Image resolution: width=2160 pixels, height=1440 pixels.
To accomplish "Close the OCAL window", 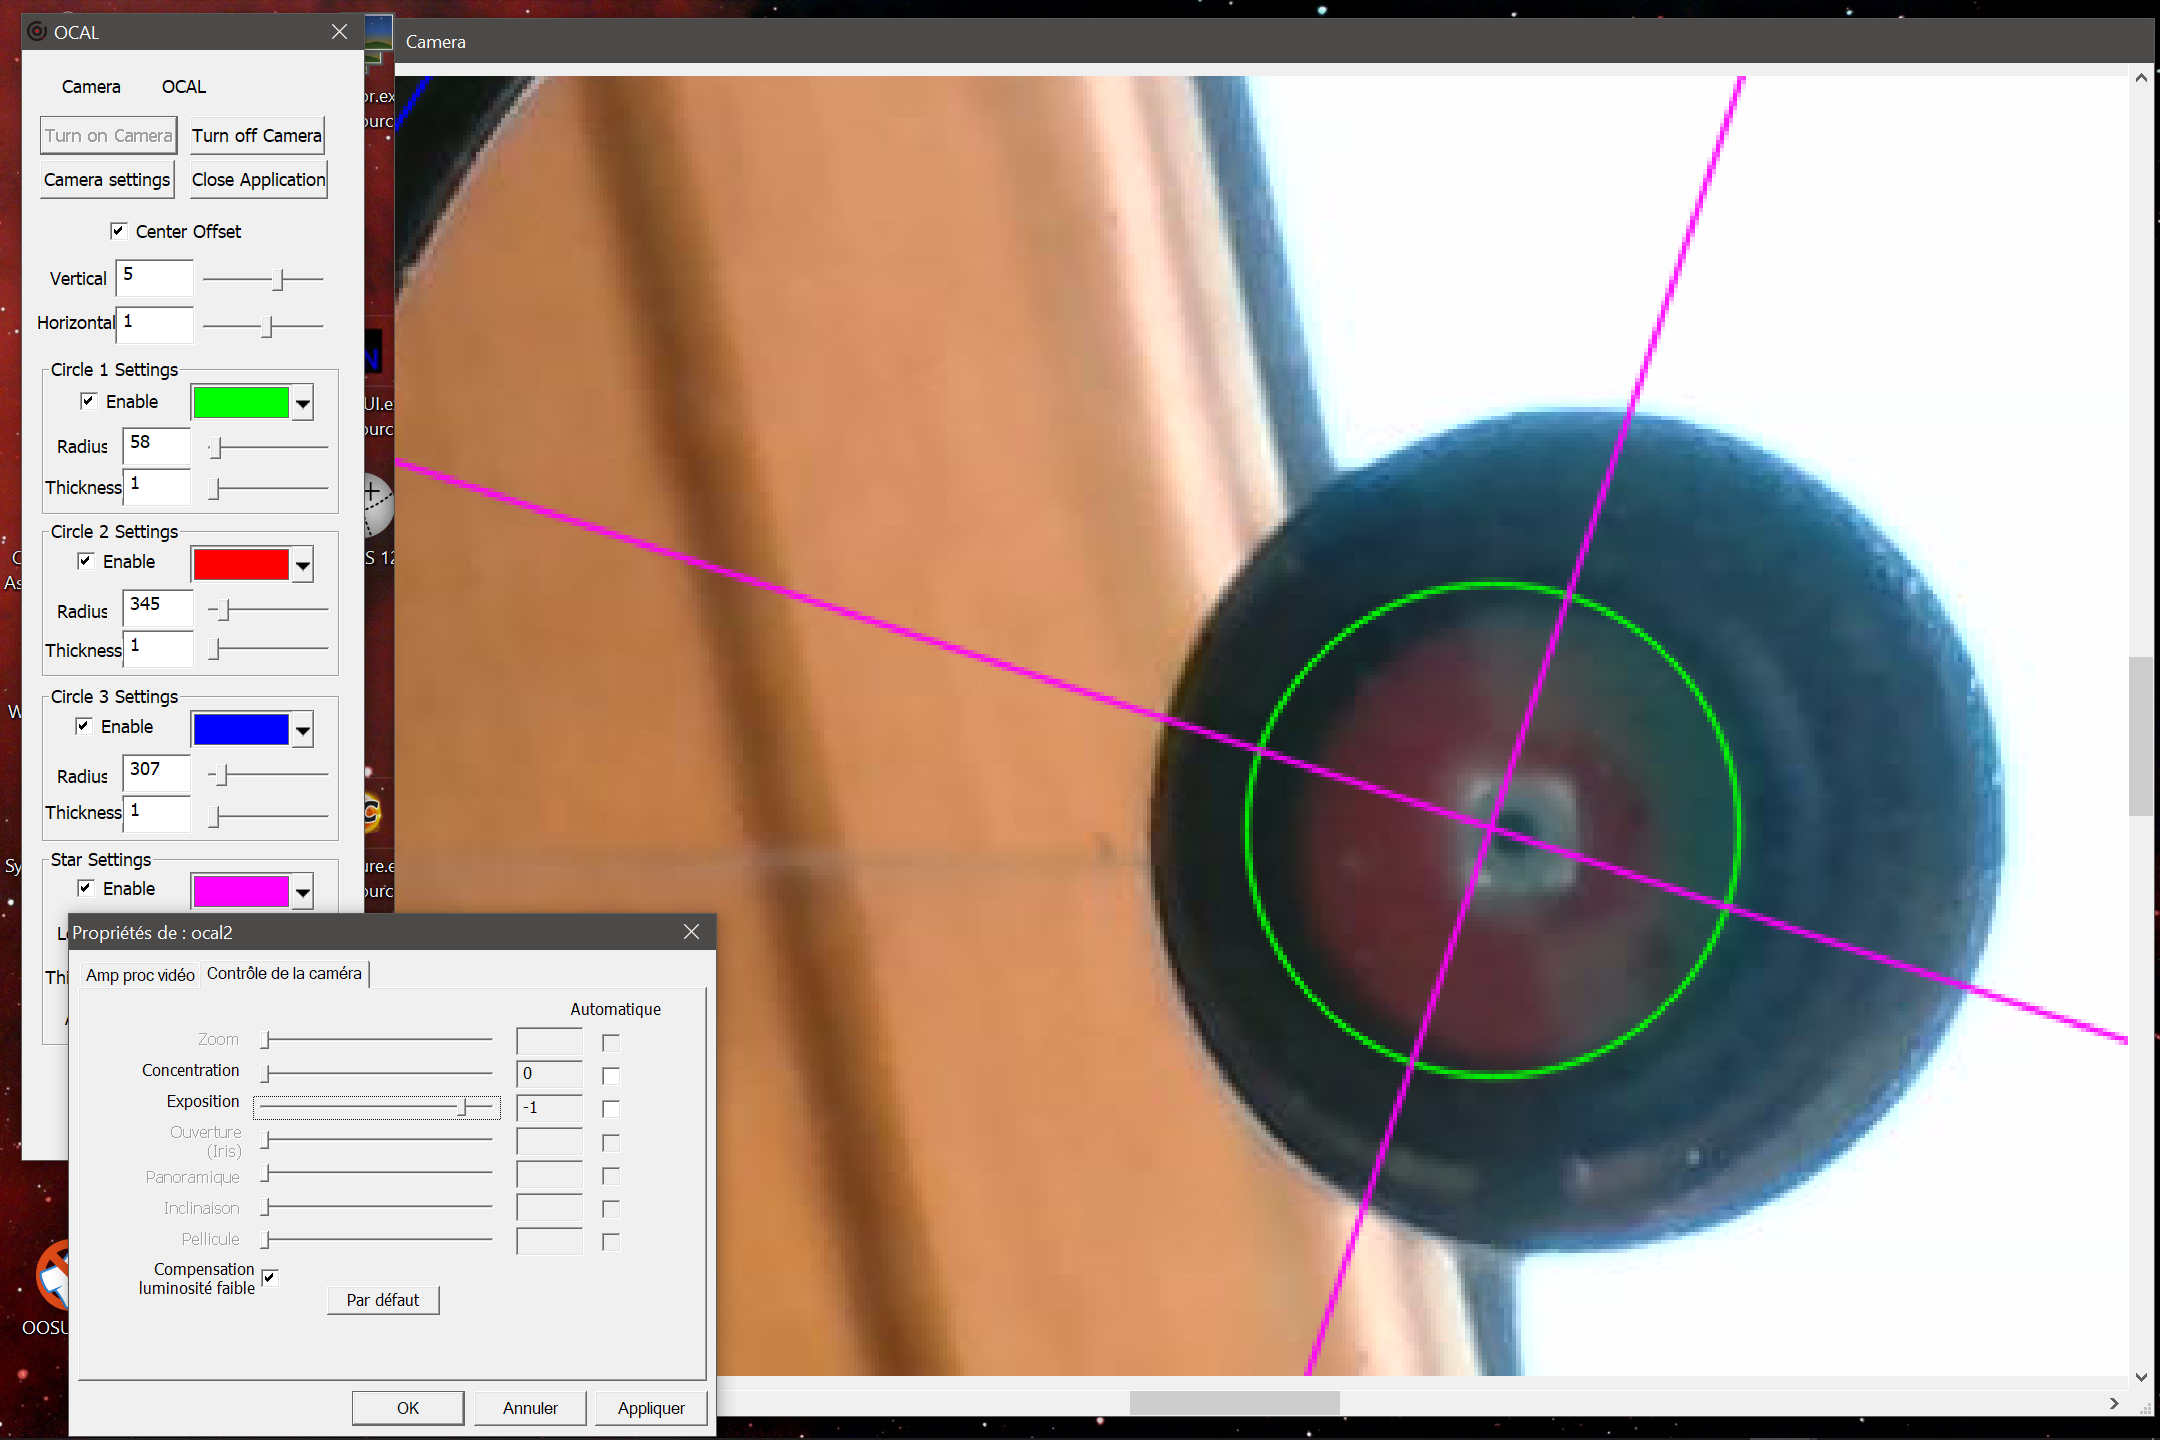I will (x=339, y=32).
